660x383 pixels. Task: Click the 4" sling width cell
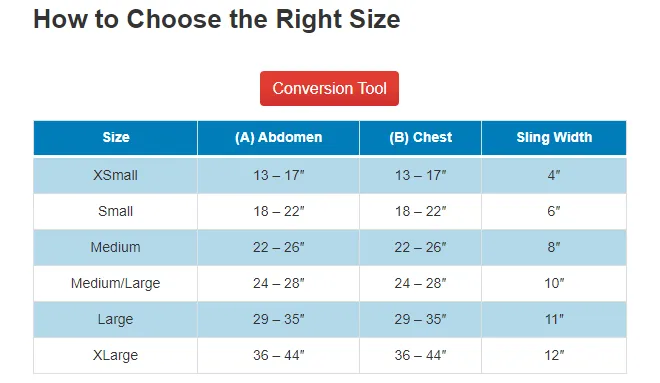click(x=554, y=175)
